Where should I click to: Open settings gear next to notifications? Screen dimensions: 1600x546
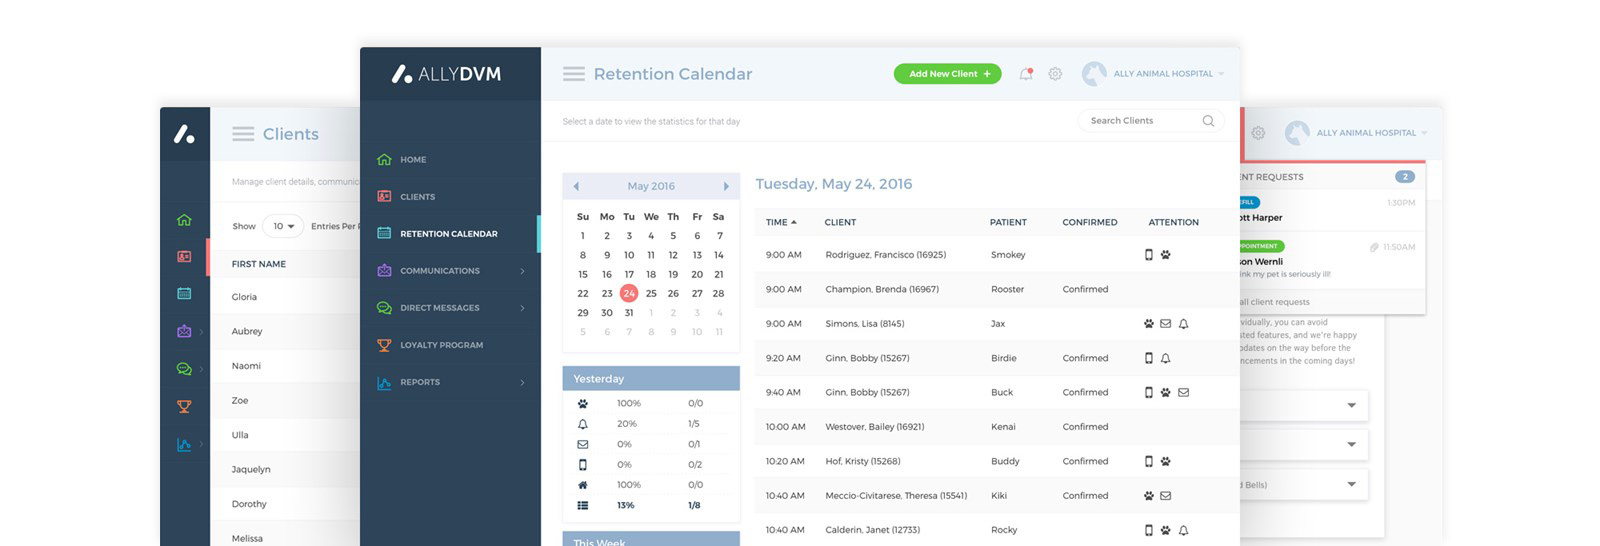click(x=1055, y=74)
